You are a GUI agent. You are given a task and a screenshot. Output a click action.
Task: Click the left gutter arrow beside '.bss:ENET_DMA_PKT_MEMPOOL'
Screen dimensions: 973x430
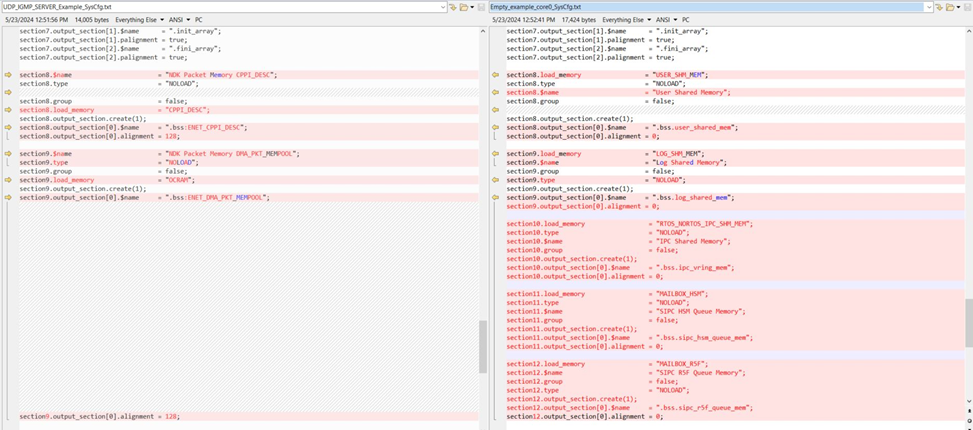[8, 197]
